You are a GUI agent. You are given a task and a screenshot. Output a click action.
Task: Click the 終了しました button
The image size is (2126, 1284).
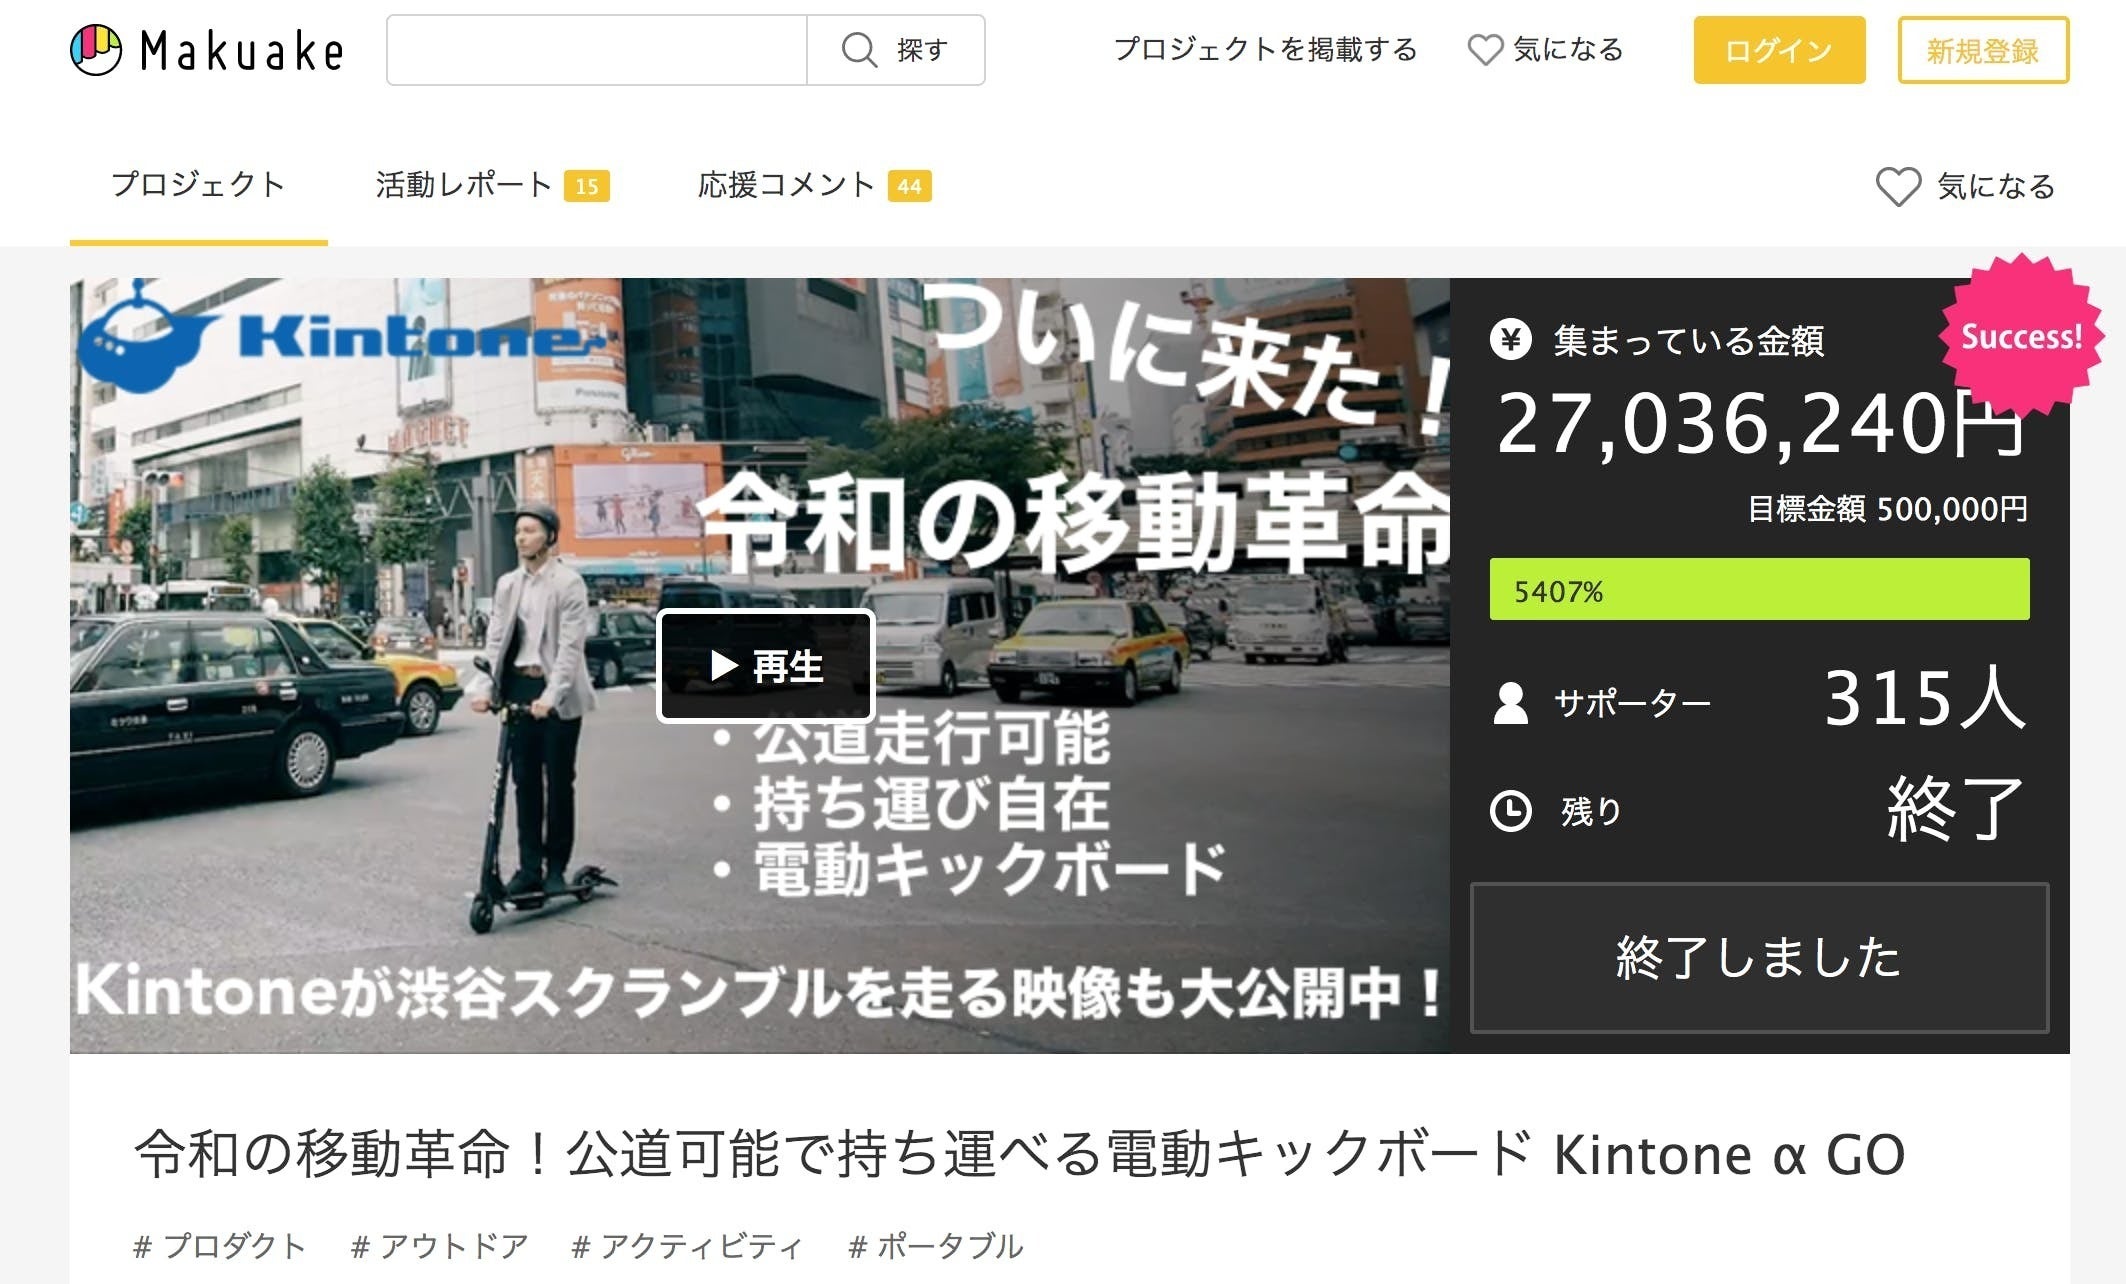1759,958
